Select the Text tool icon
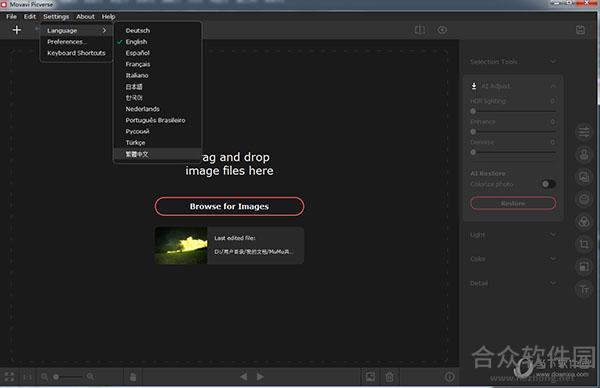Viewport: 600px width, 388px height. [x=584, y=289]
